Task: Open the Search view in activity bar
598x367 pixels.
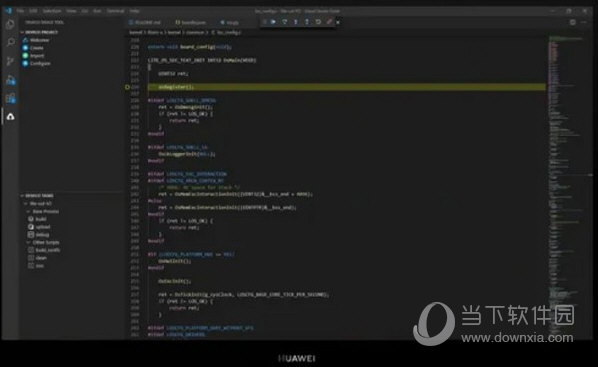Action: click(x=10, y=42)
